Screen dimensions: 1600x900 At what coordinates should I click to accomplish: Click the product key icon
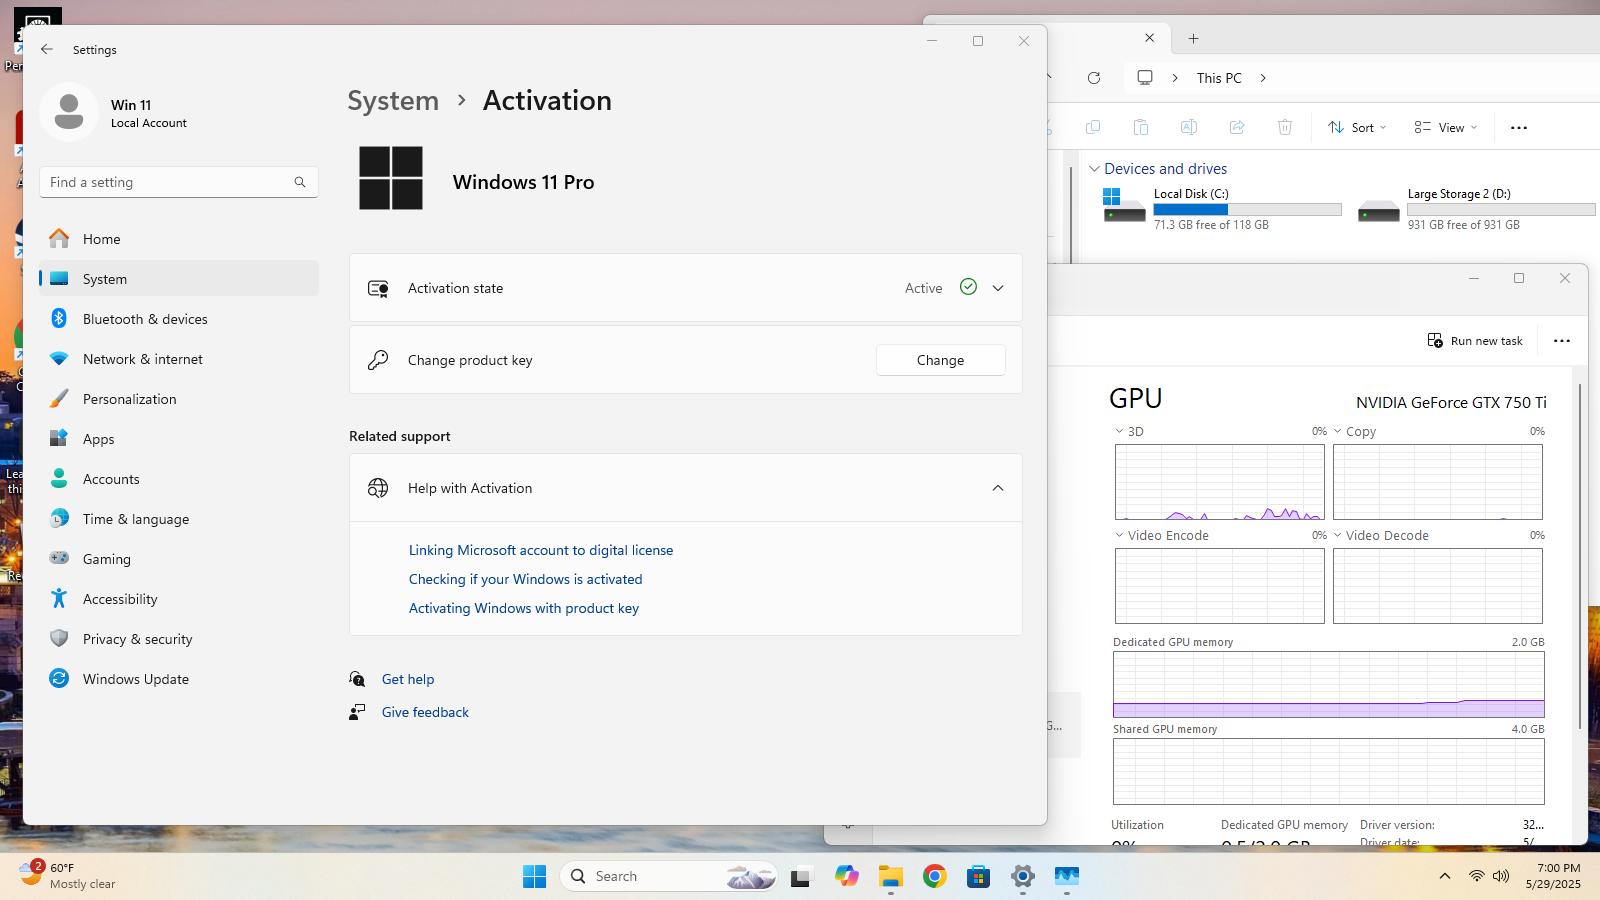click(x=378, y=360)
